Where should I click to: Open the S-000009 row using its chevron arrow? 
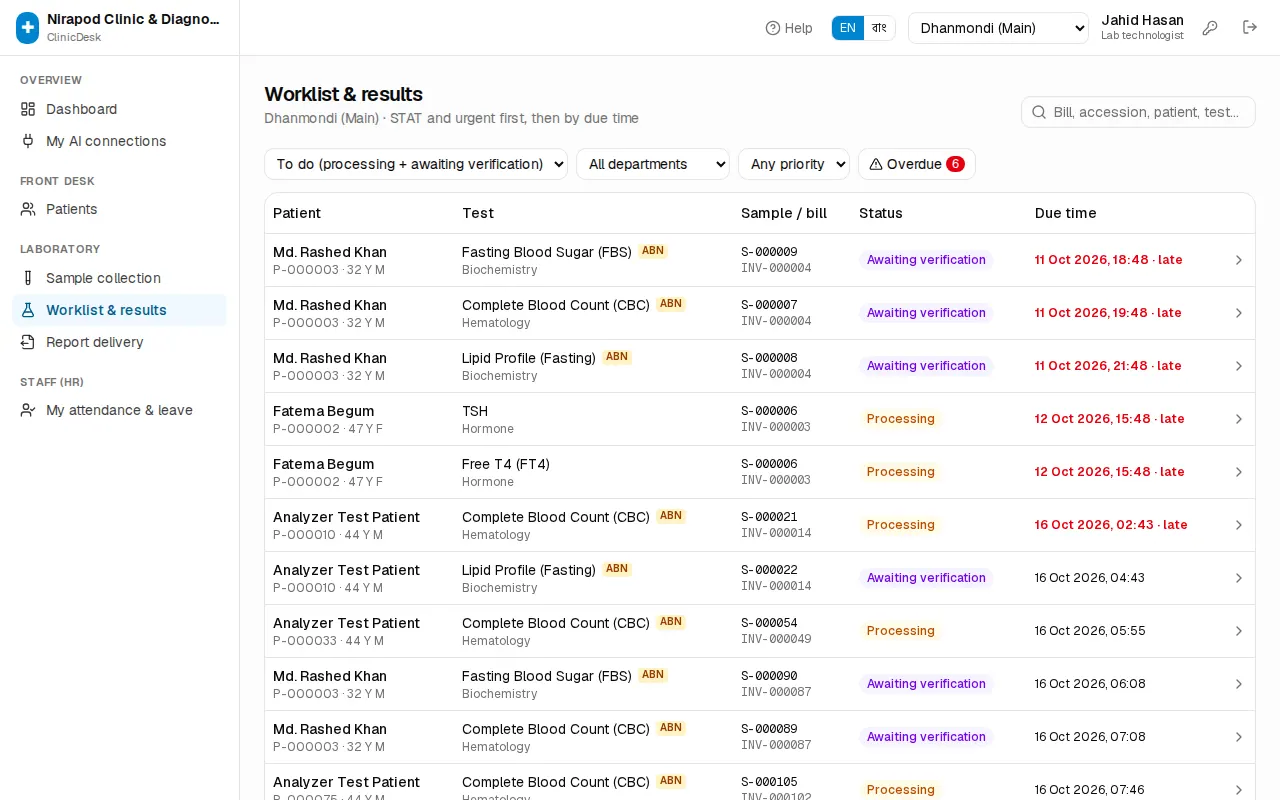pyautogui.click(x=1239, y=260)
